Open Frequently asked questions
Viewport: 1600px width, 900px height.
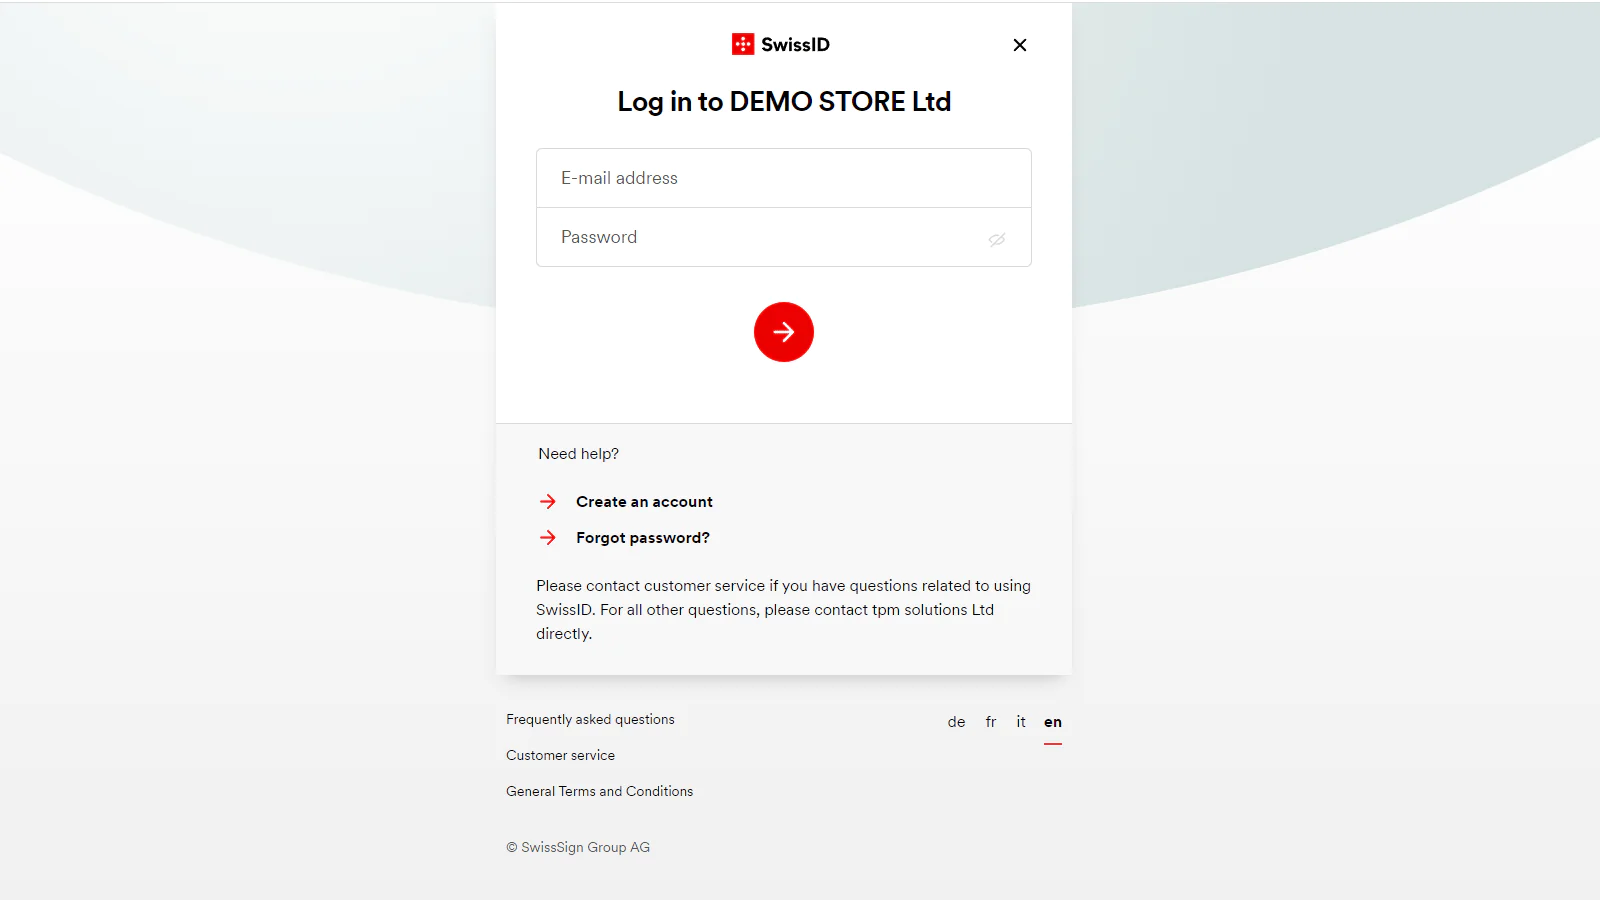pyautogui.click(x=590, y=719)
